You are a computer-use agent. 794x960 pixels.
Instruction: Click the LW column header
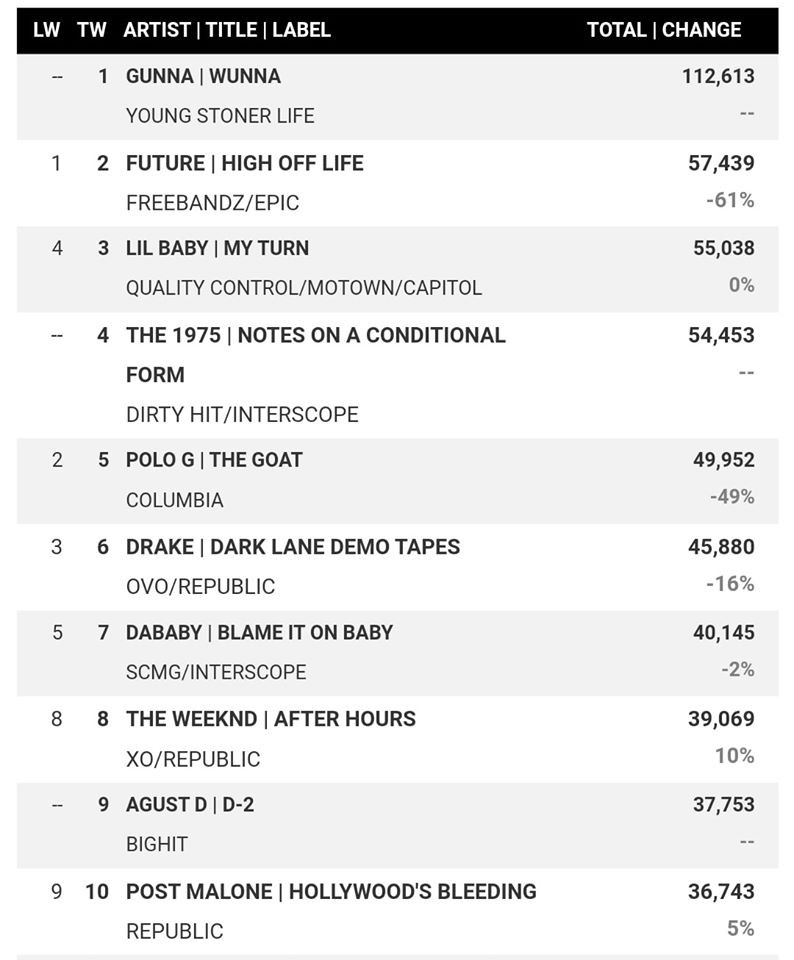(46, 30)
